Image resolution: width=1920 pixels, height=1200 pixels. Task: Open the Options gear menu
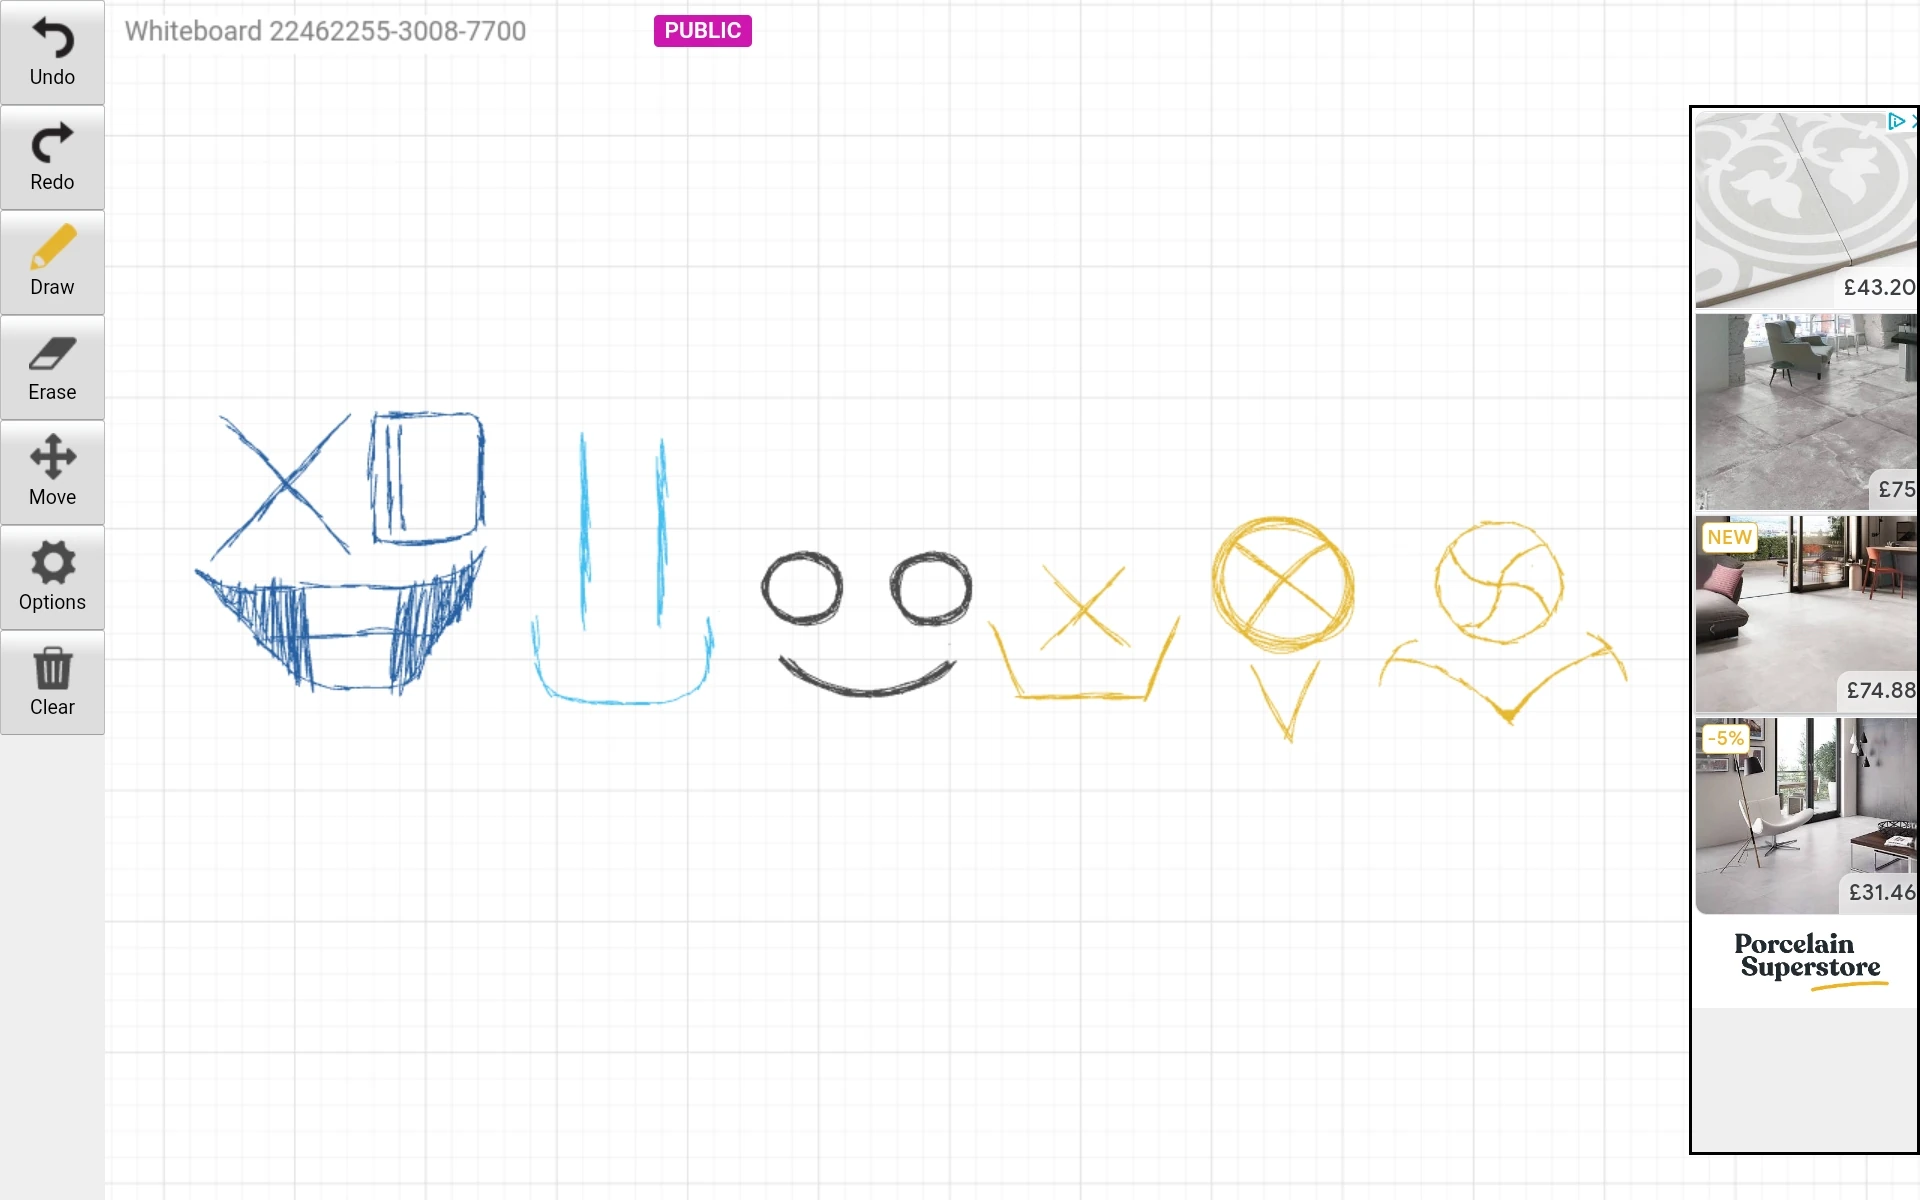[52, 563]
